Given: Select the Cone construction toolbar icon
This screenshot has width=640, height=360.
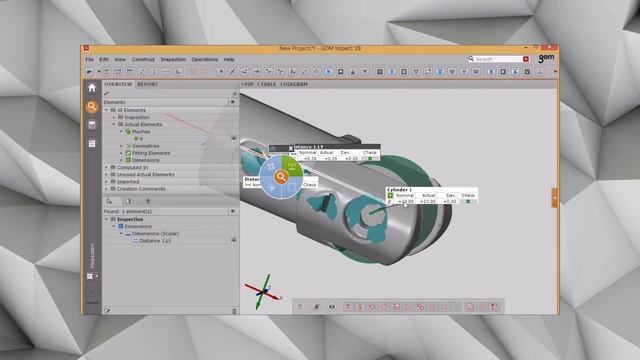Looking at the screenshot, I should click(353, 72).
